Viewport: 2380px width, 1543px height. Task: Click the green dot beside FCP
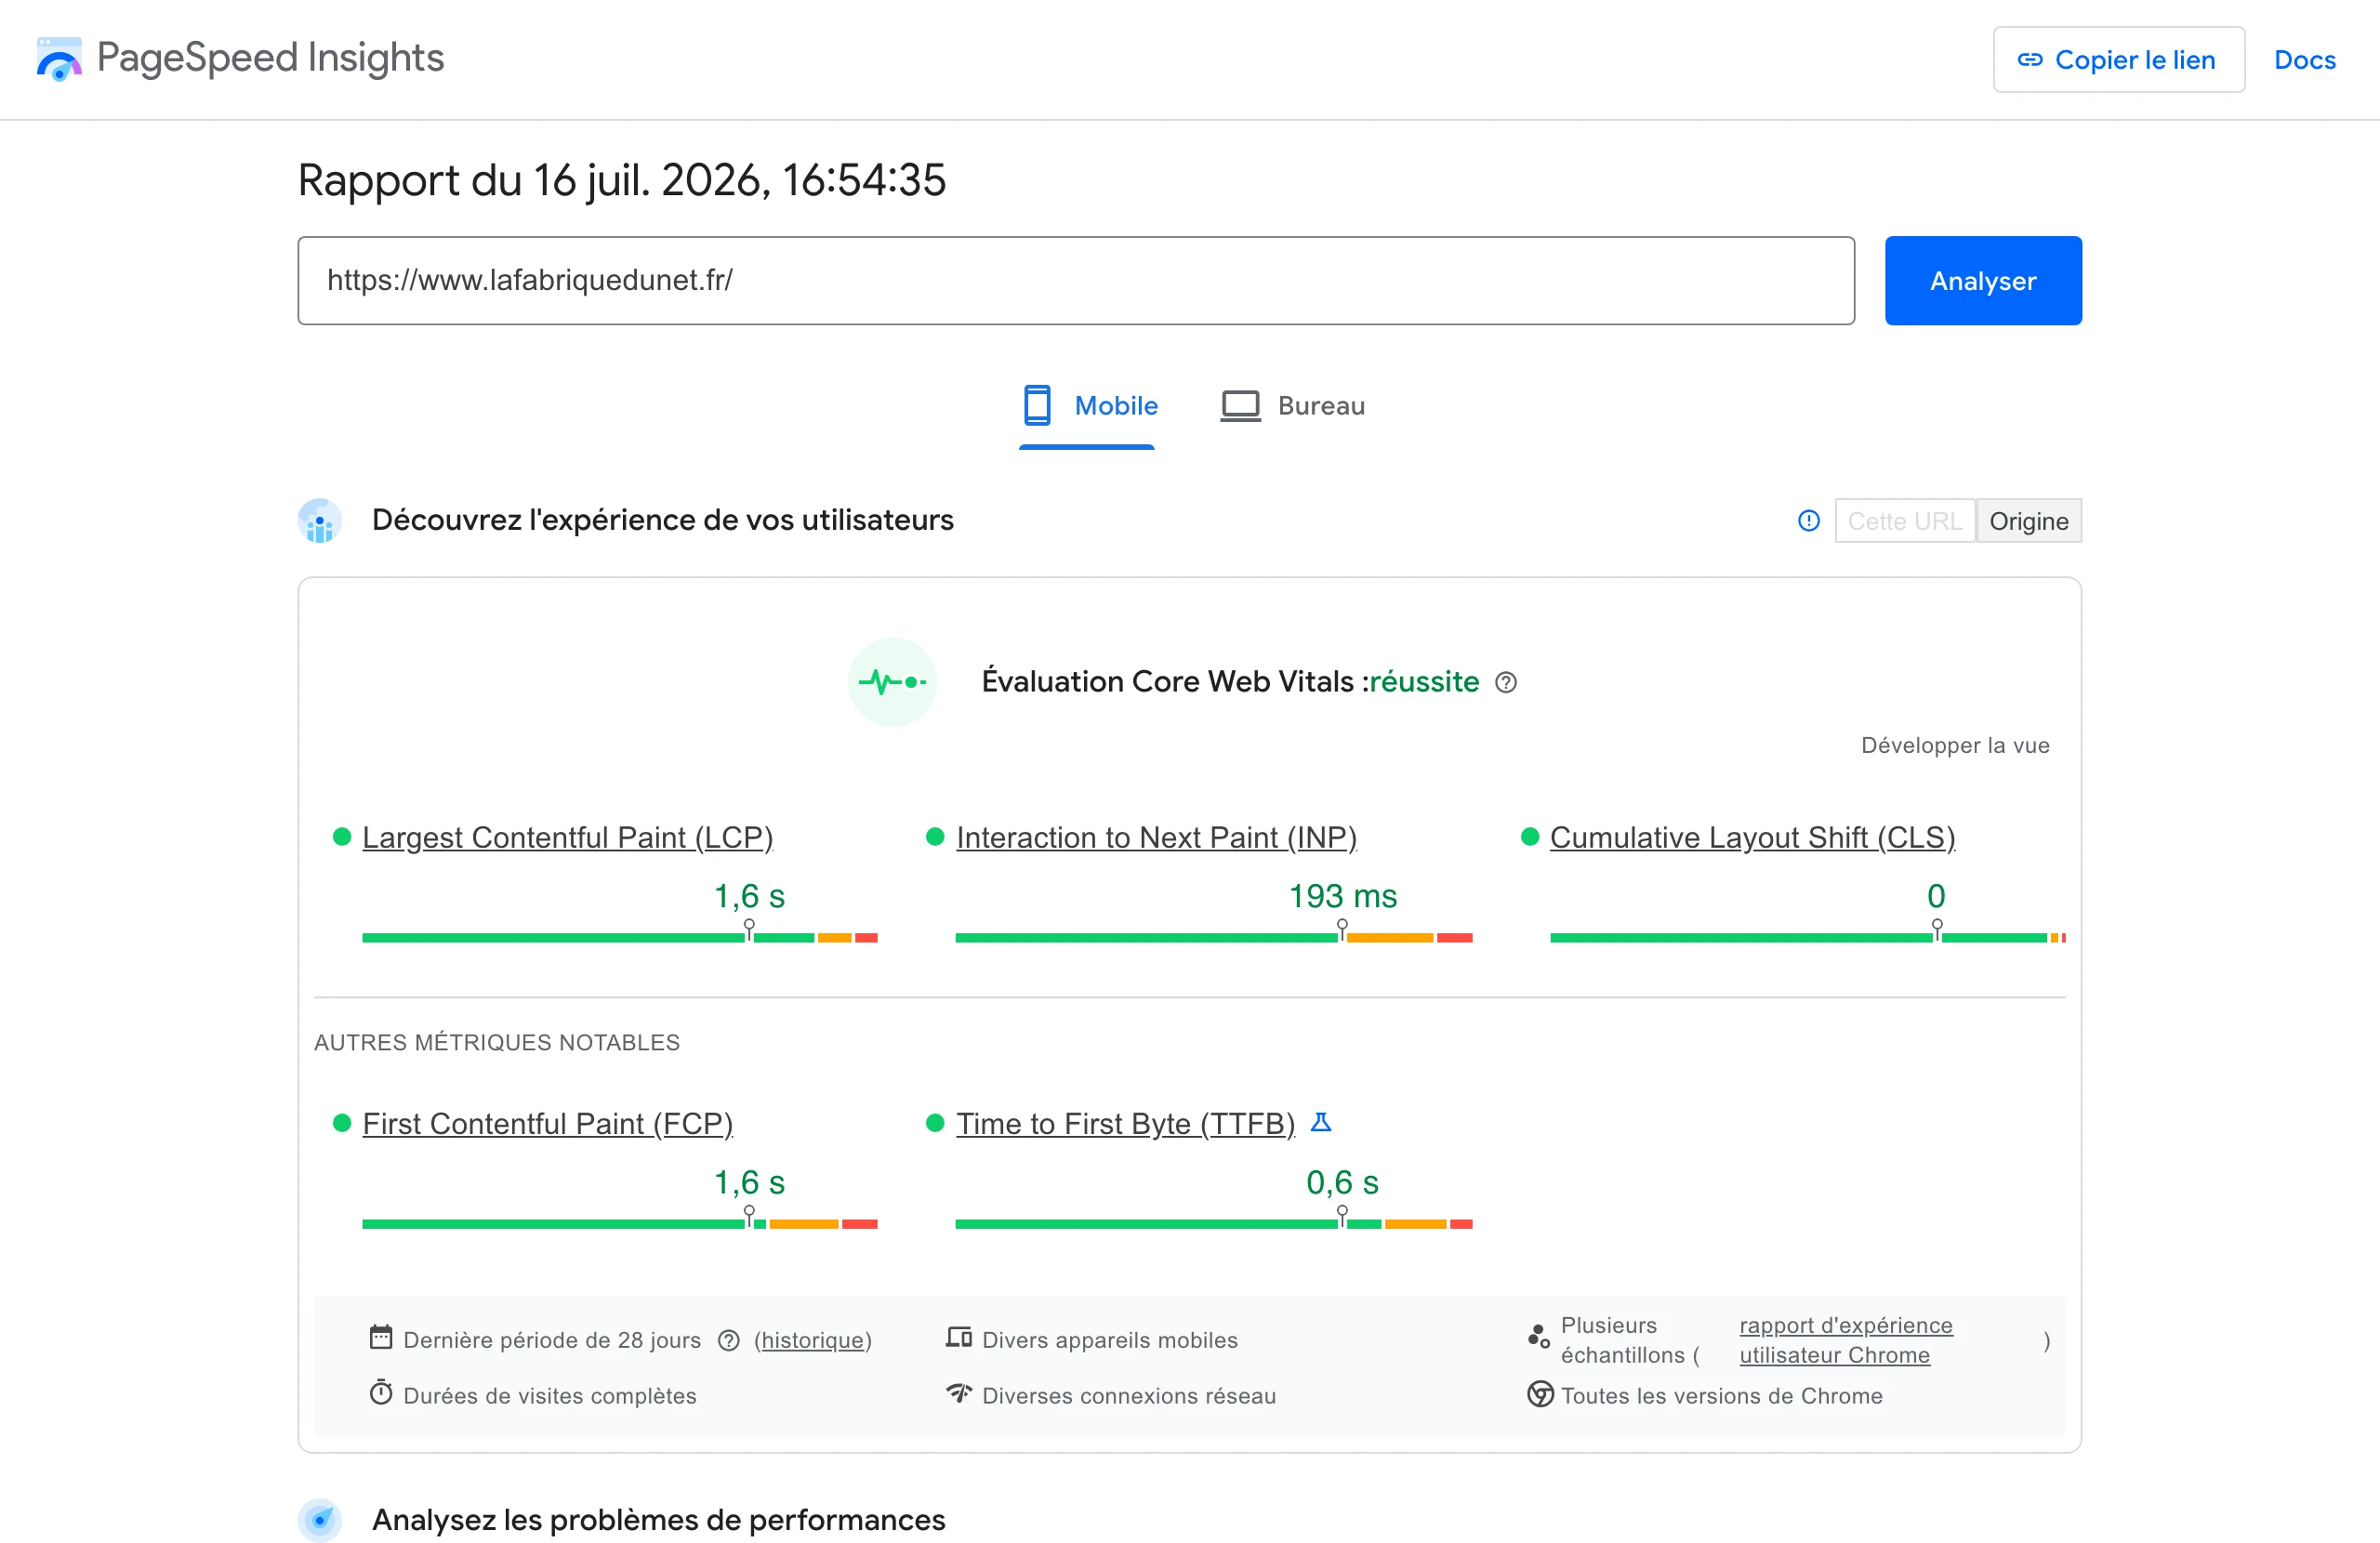(342, 1123)
